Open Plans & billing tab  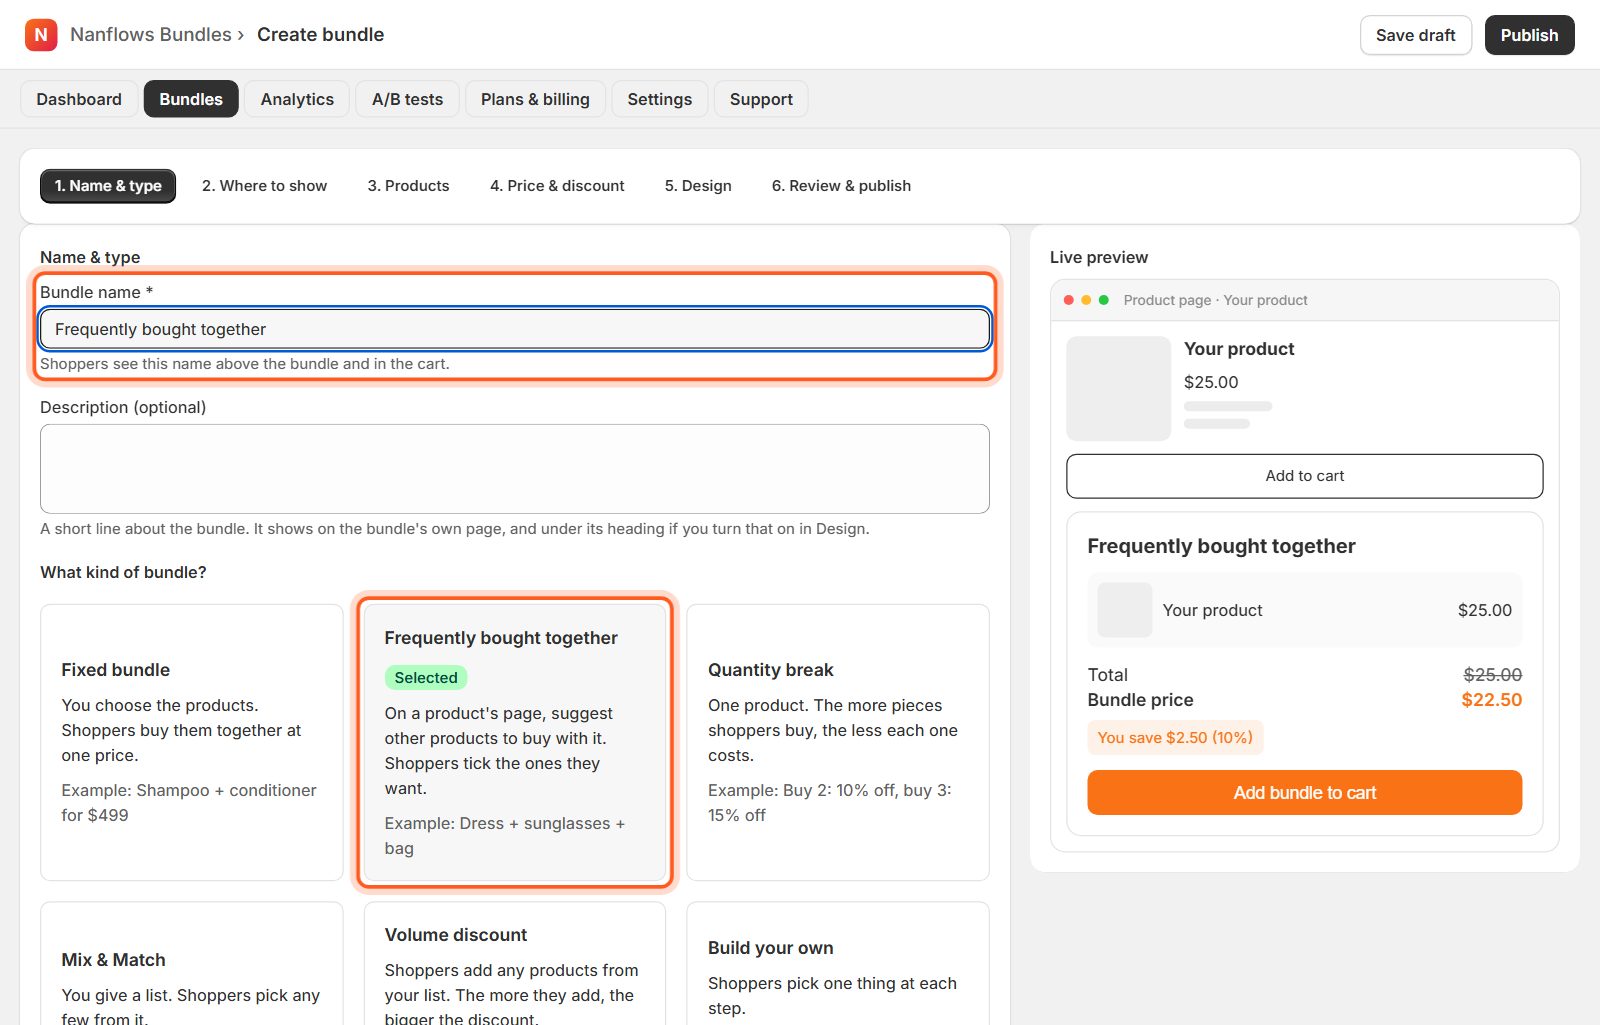coord(535,99)
